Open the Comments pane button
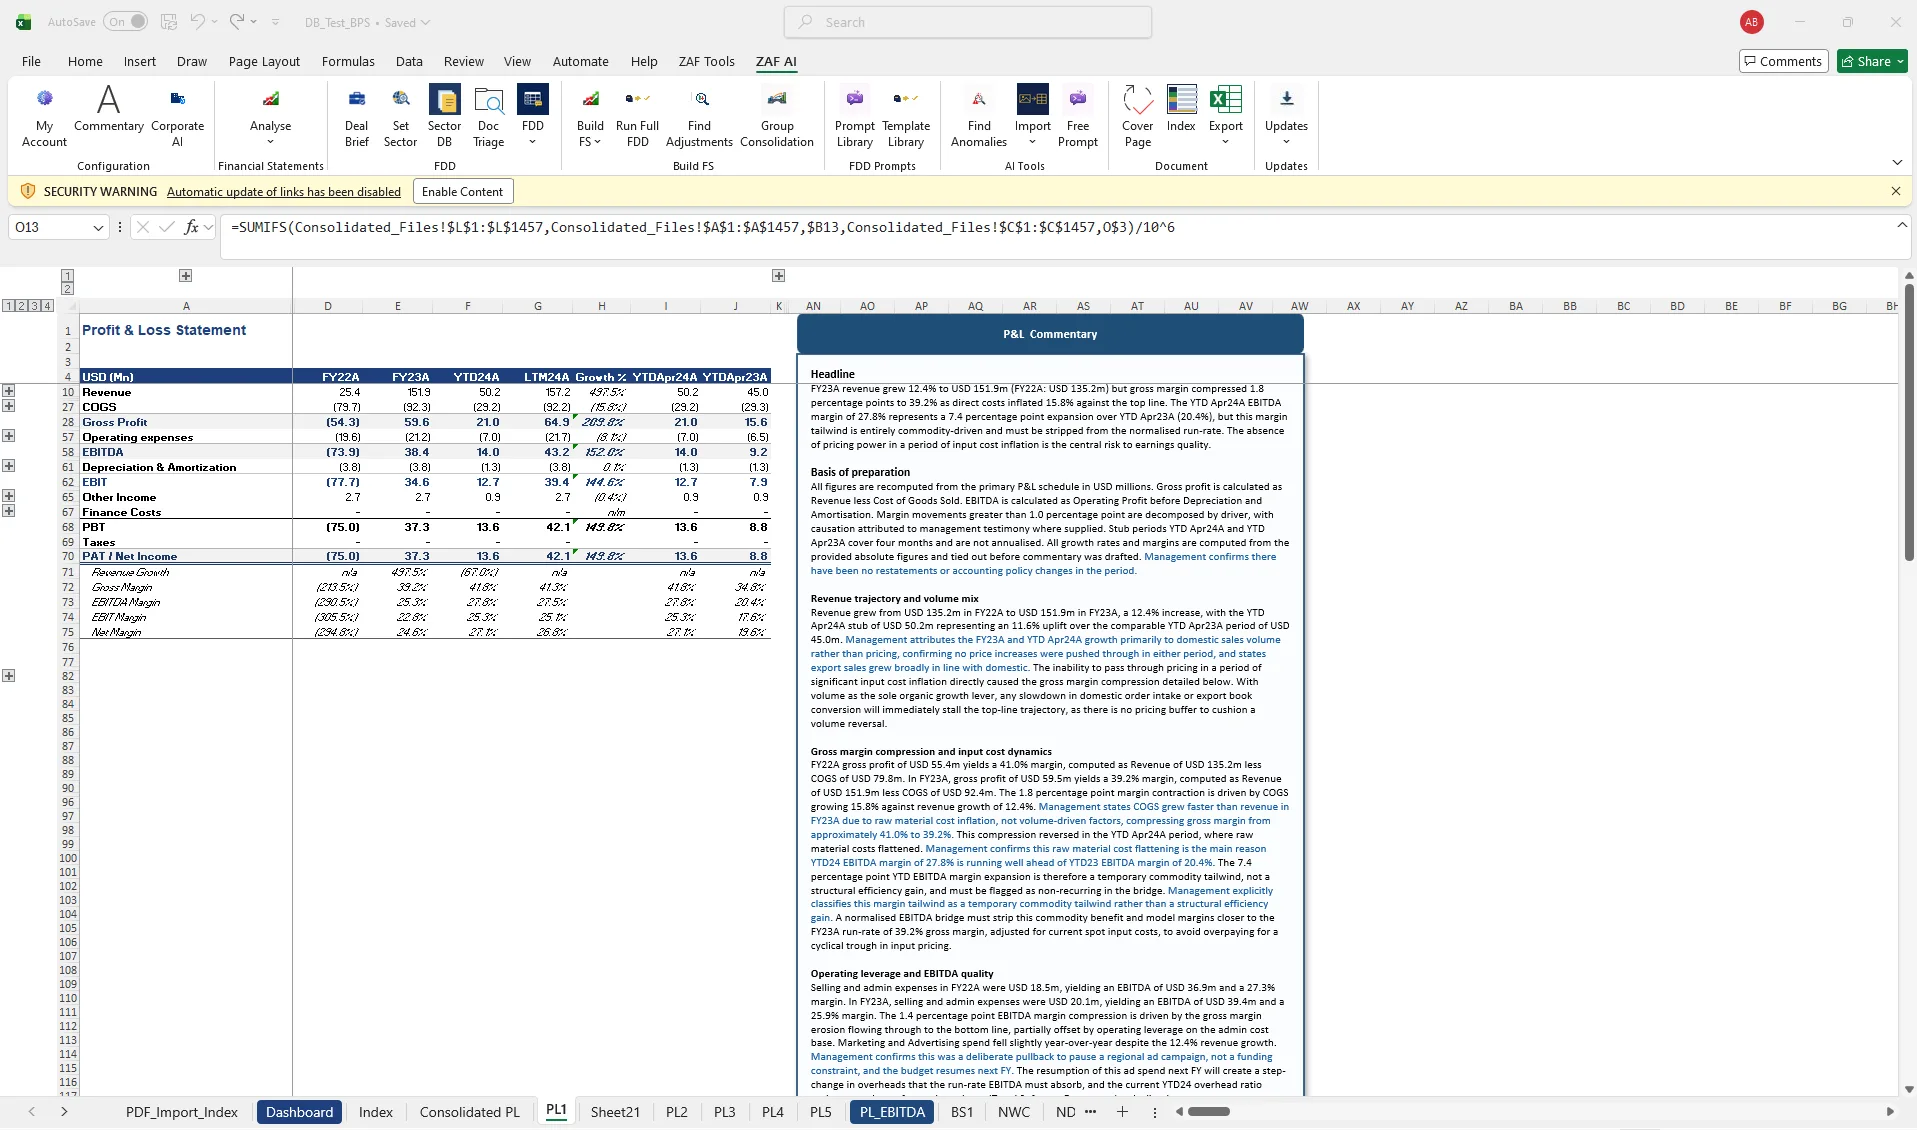This screenshot has width=1917, height=1130. coord(1783,61)
